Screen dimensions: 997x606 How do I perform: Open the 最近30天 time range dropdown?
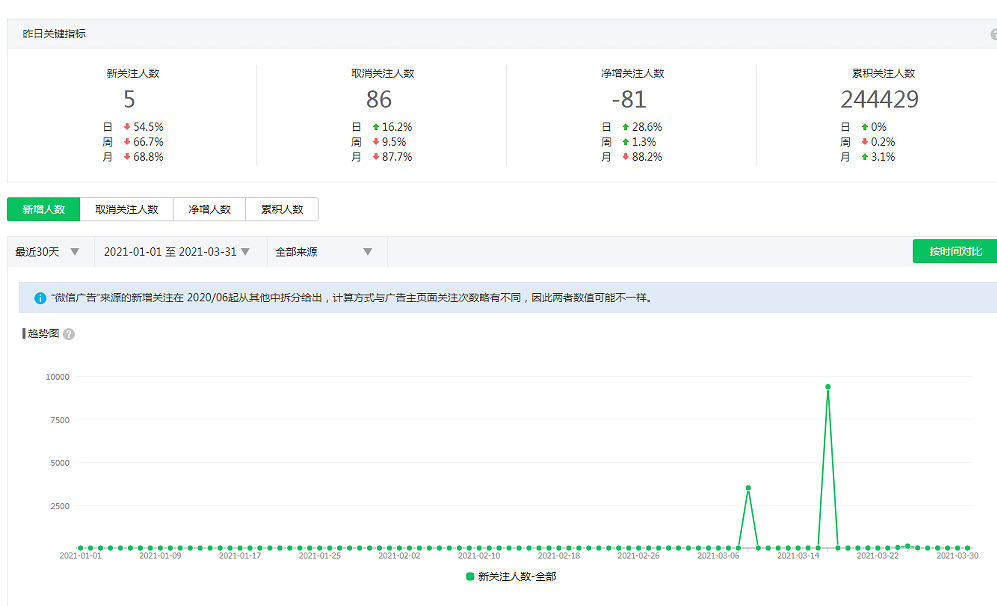pos(48,252)
